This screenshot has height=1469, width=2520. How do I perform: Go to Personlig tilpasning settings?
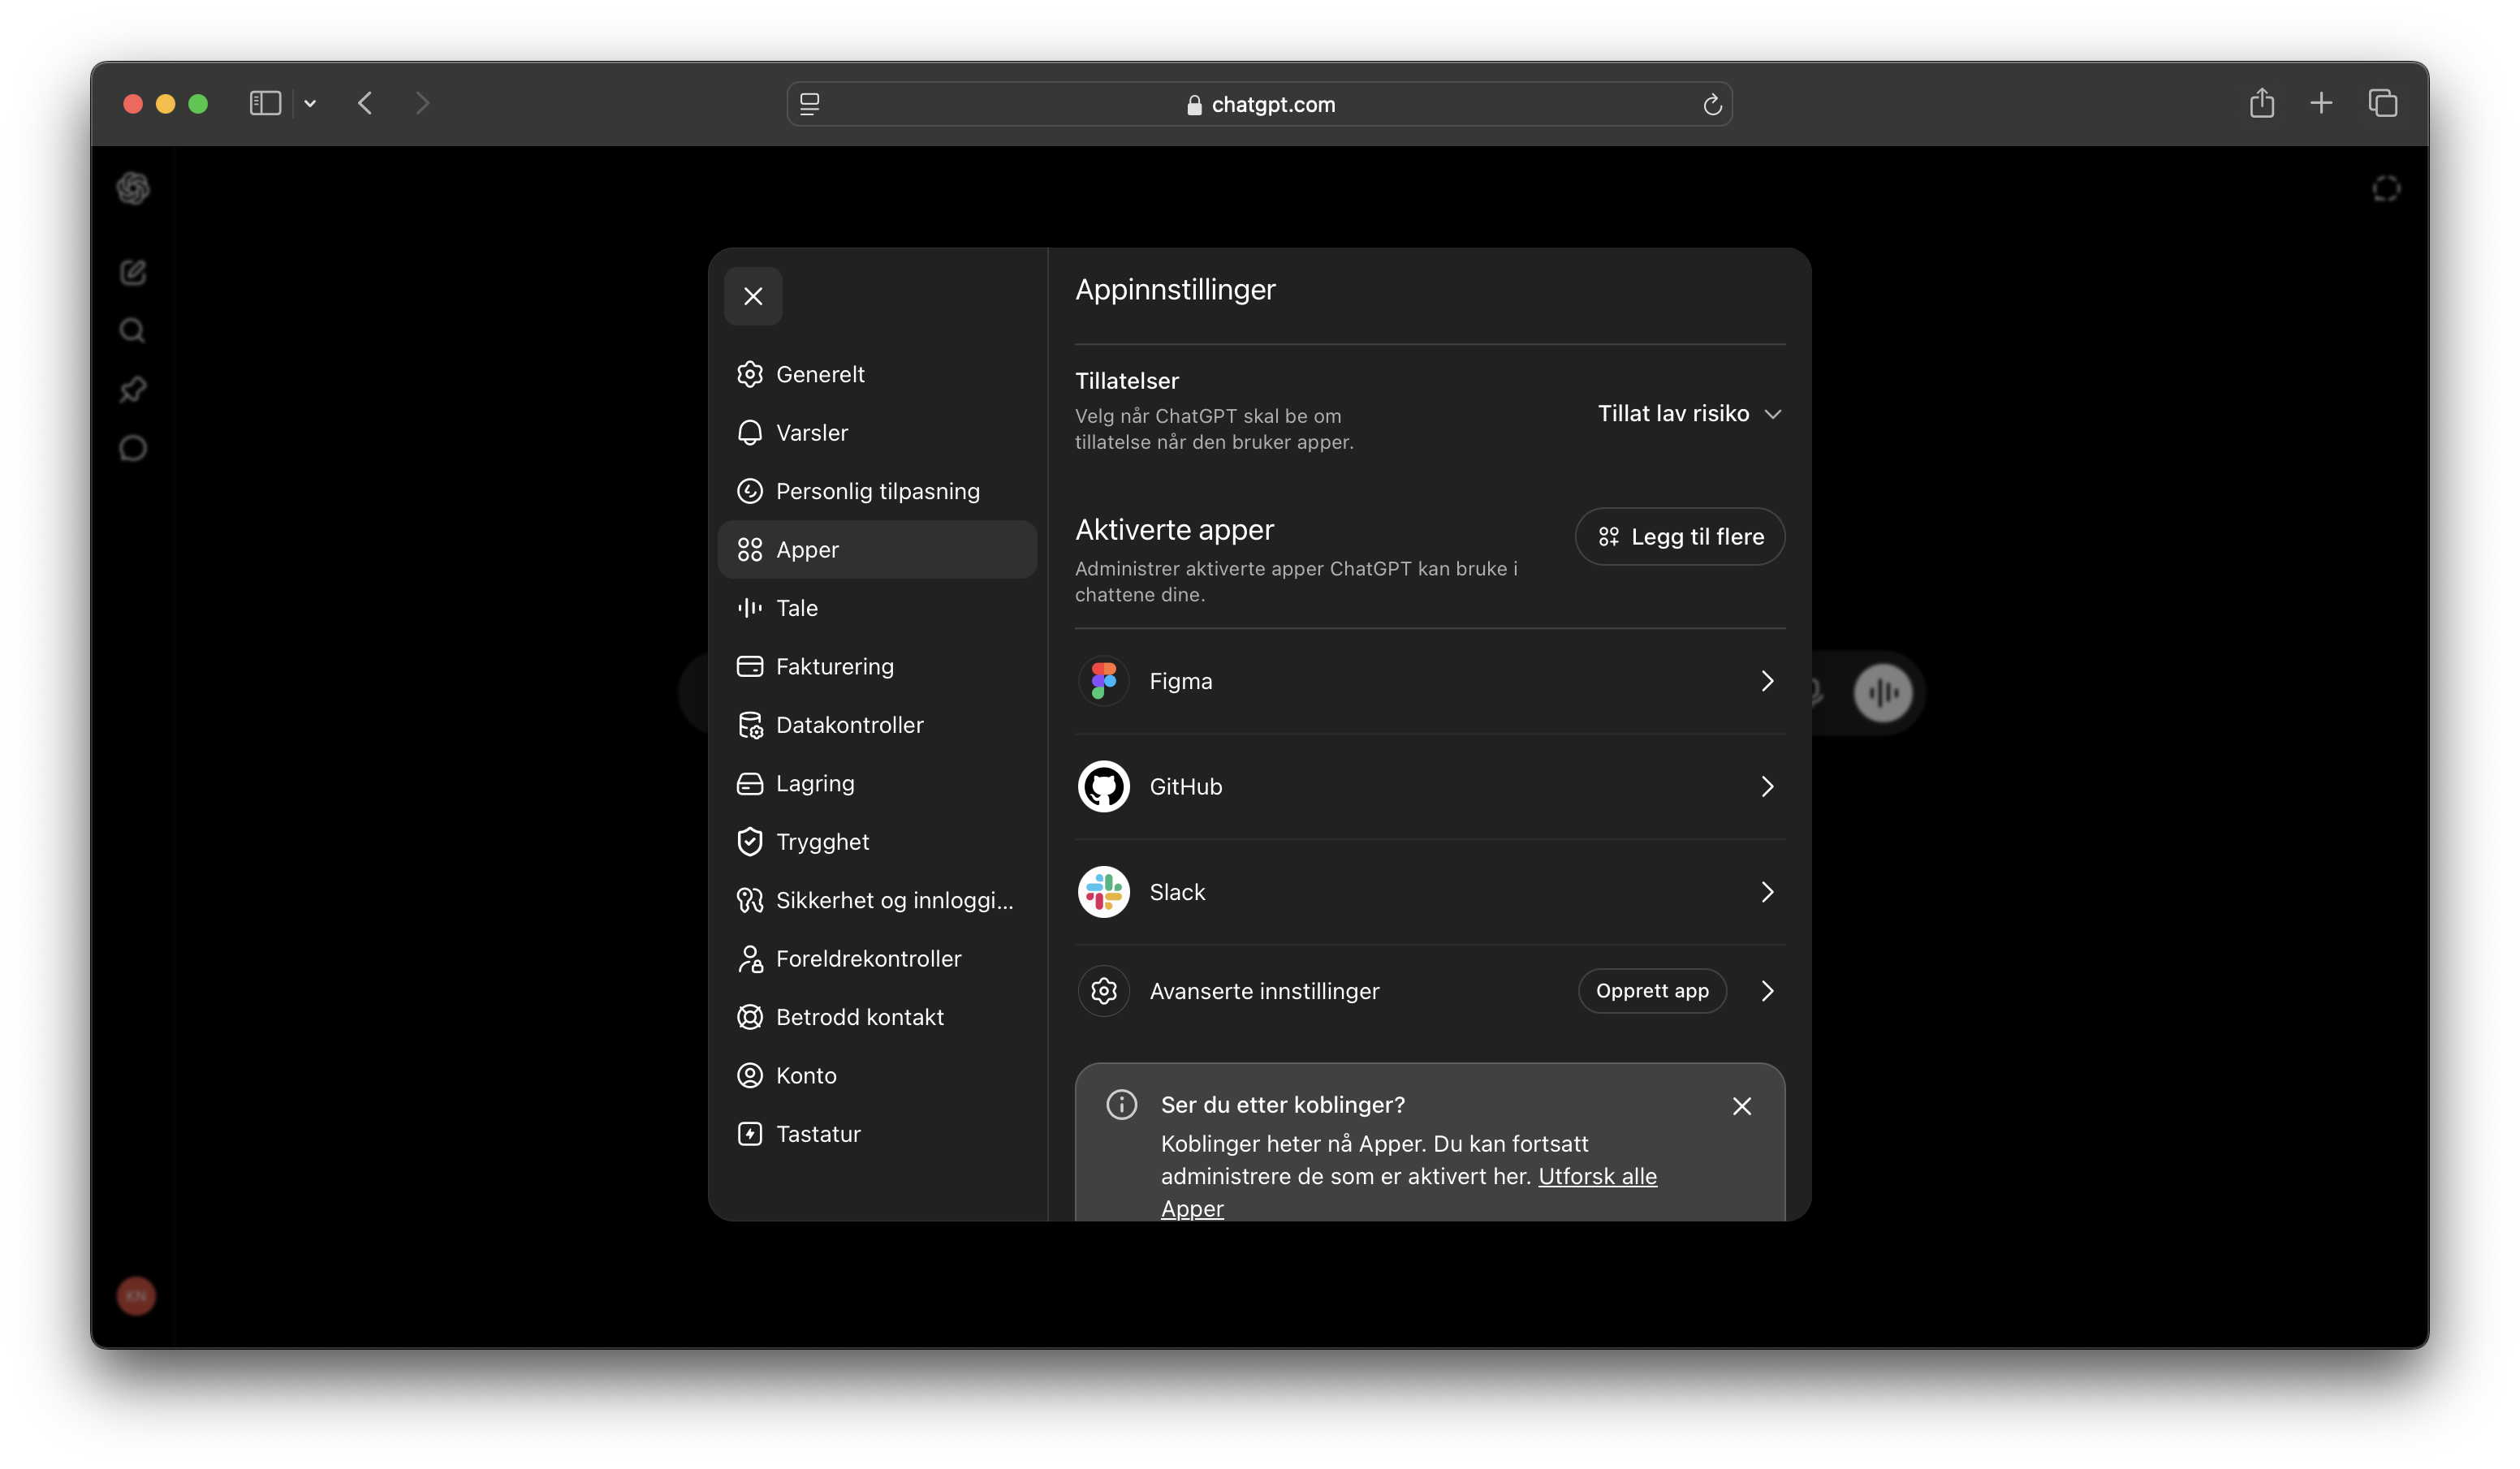pyautogui.click(x=877, y=491)
